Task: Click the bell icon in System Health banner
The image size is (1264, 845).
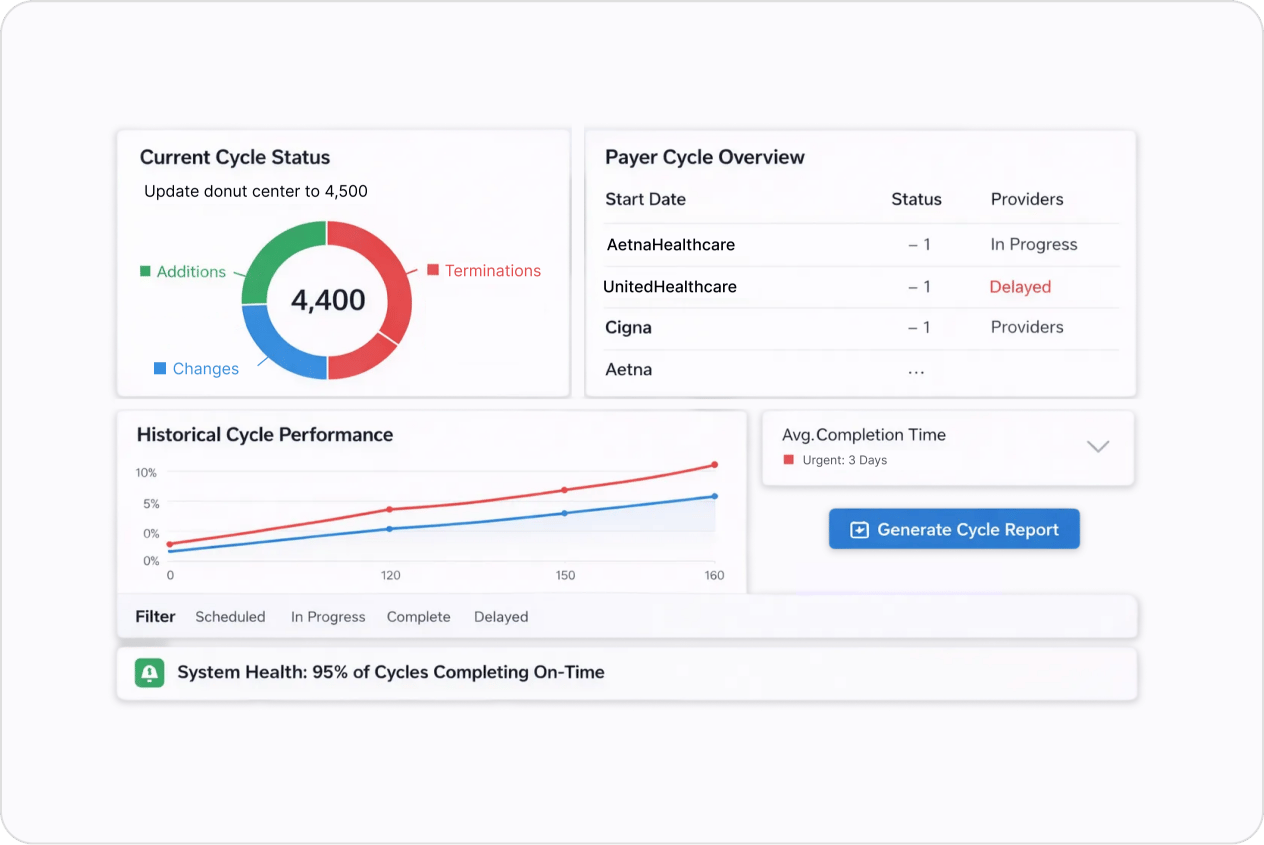Action: tap(148, 673)
